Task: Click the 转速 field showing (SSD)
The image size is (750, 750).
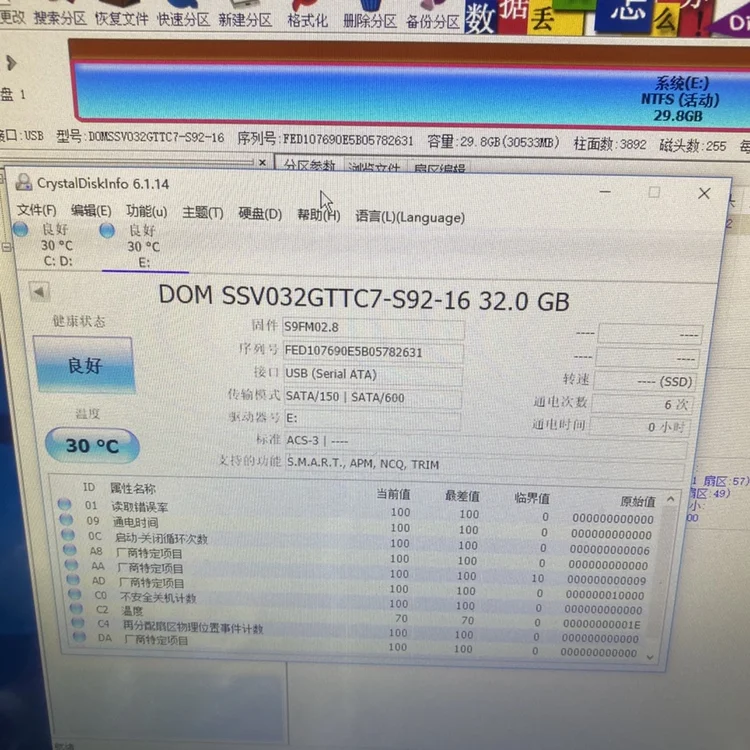Action: [x=644, y=381]
